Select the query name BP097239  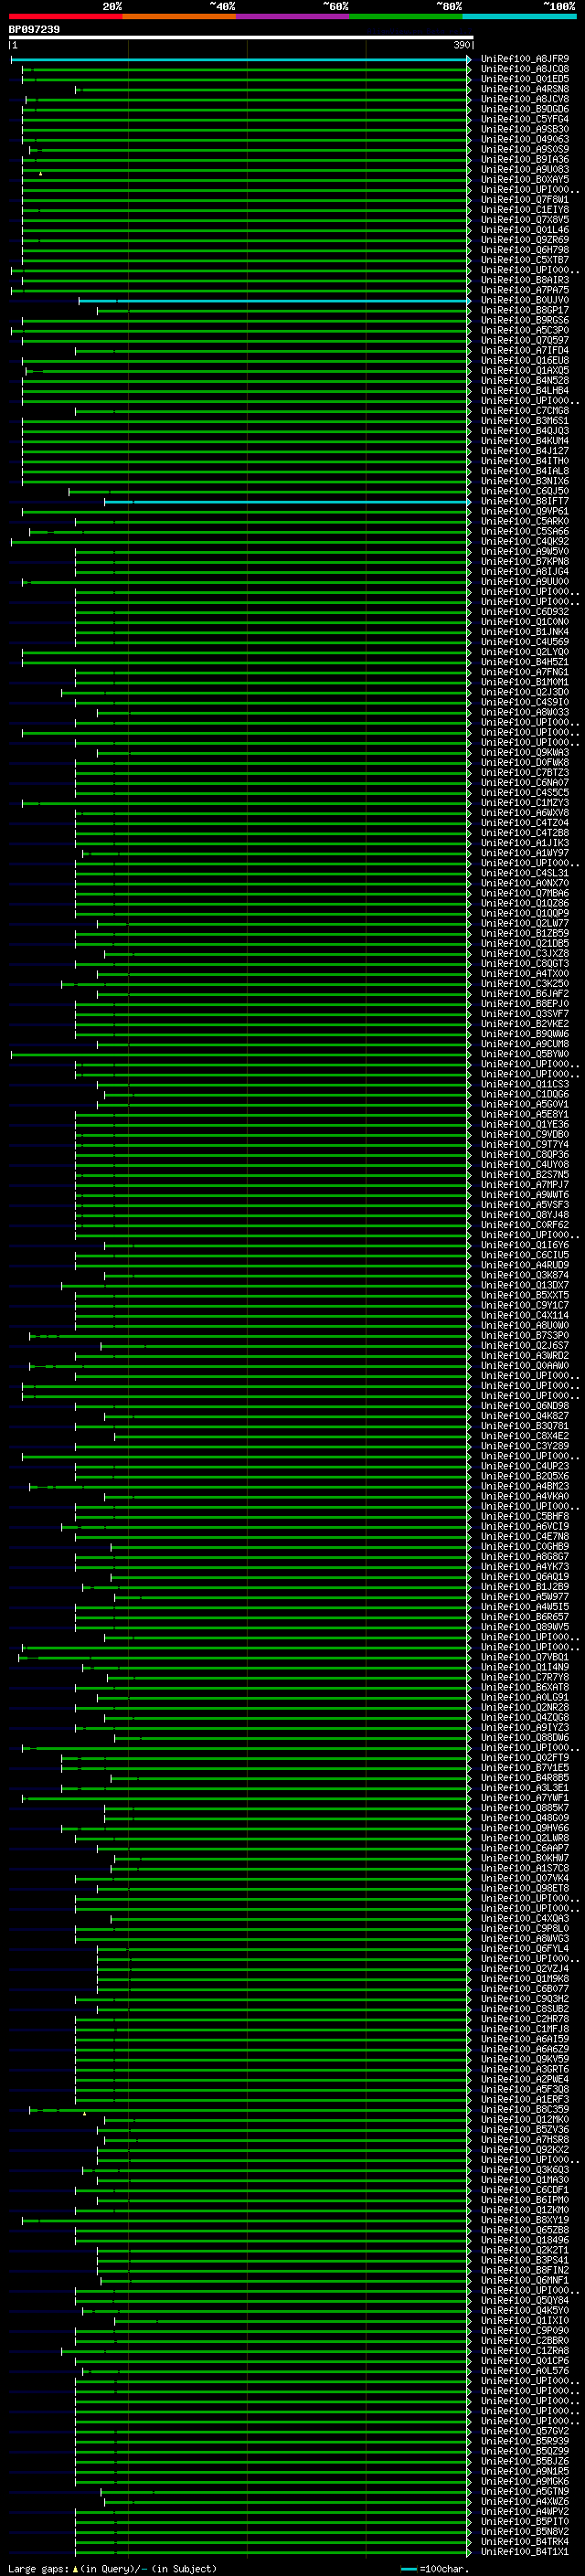[x=34, y=30]
